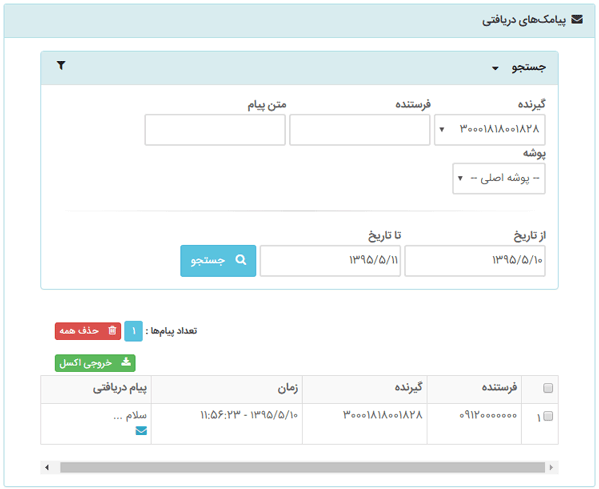Click the right scroll arrow of horizontal scrollbar

point(551,467)
